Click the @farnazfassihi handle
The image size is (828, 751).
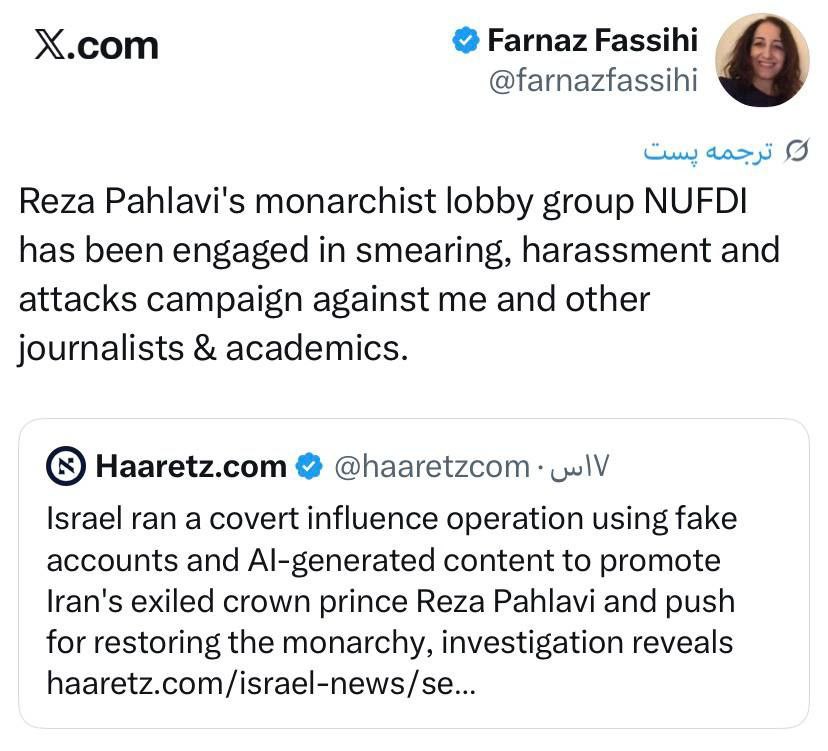592,80
